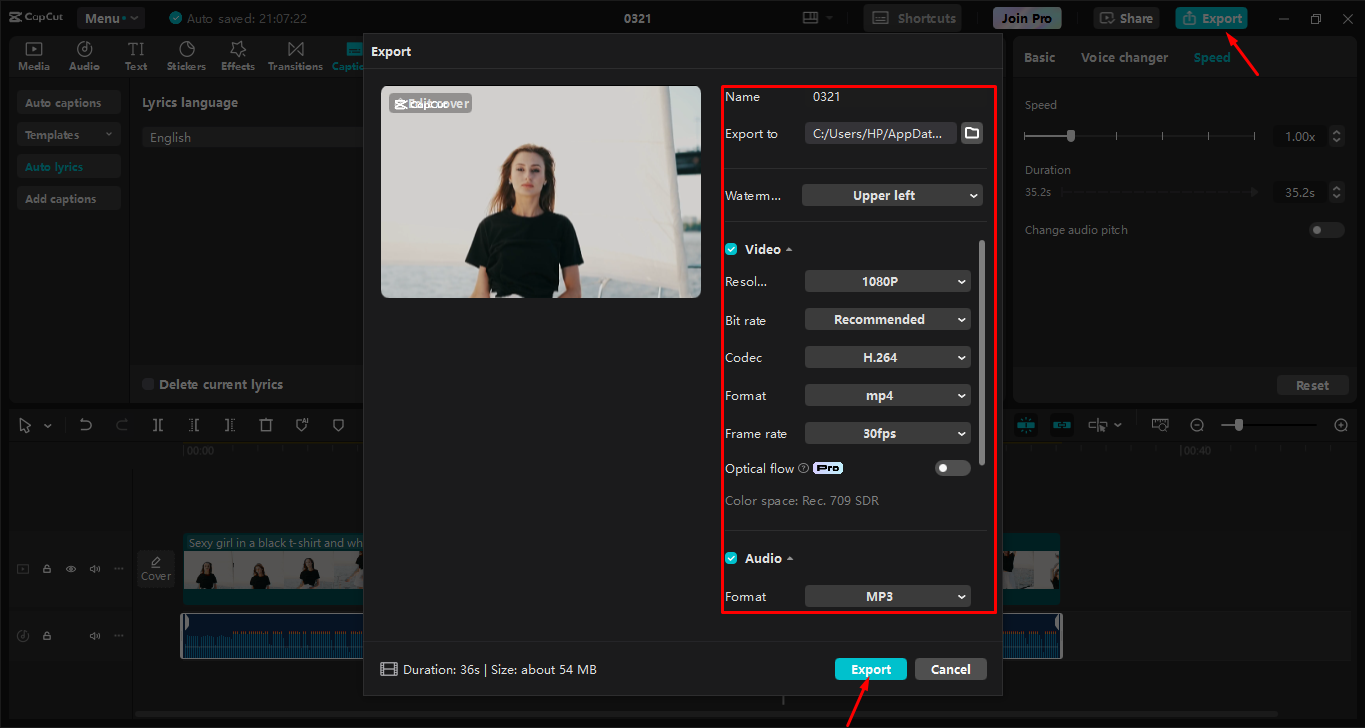The height and width of the screenshot is (728, 1365).
Task: Open the Menu dropdown in the top bar
Action: point(110,17)
